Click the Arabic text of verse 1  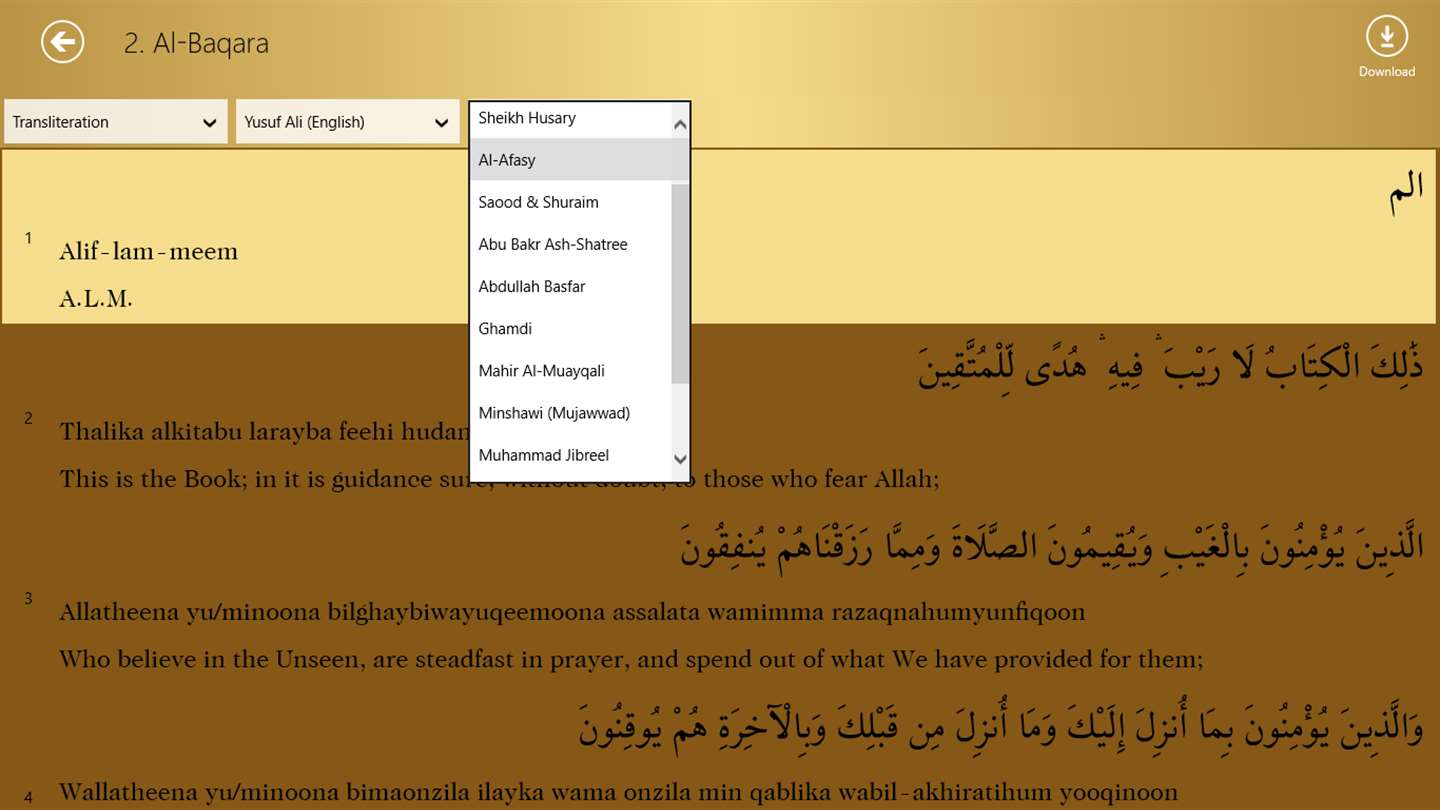click(1406, 192)
